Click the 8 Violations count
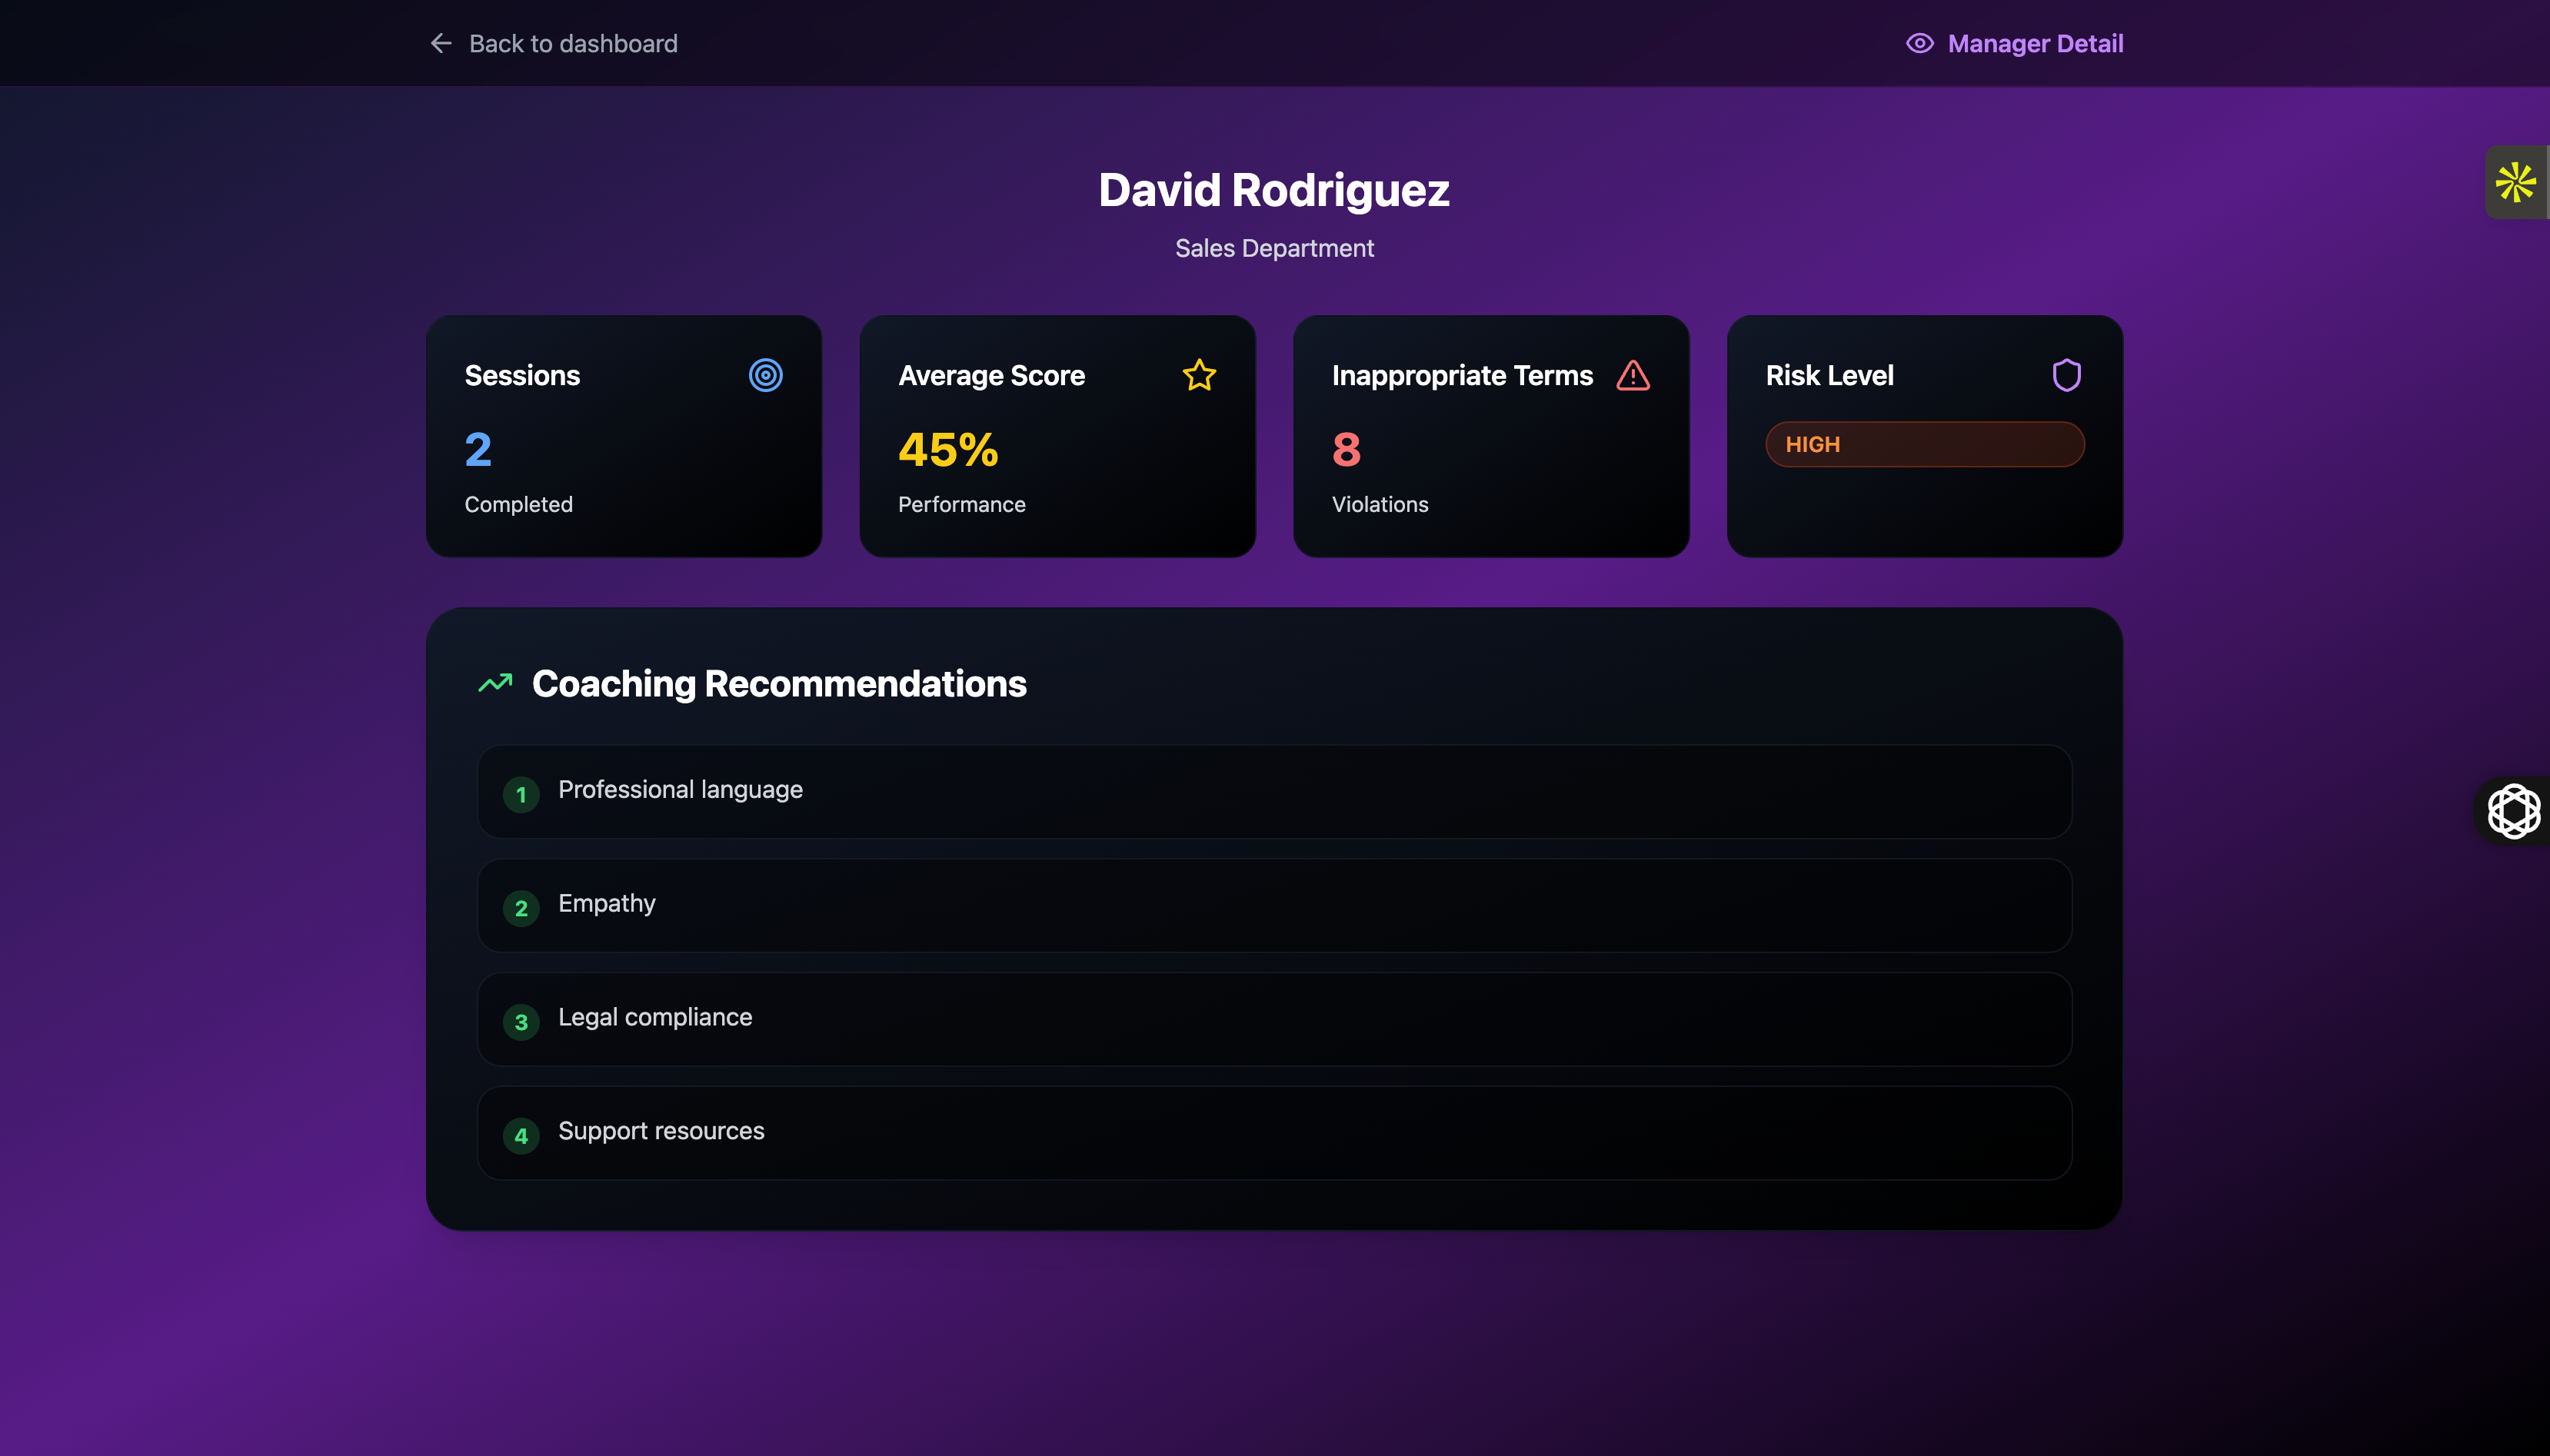2550x1456 pixels. point(1347,450)
